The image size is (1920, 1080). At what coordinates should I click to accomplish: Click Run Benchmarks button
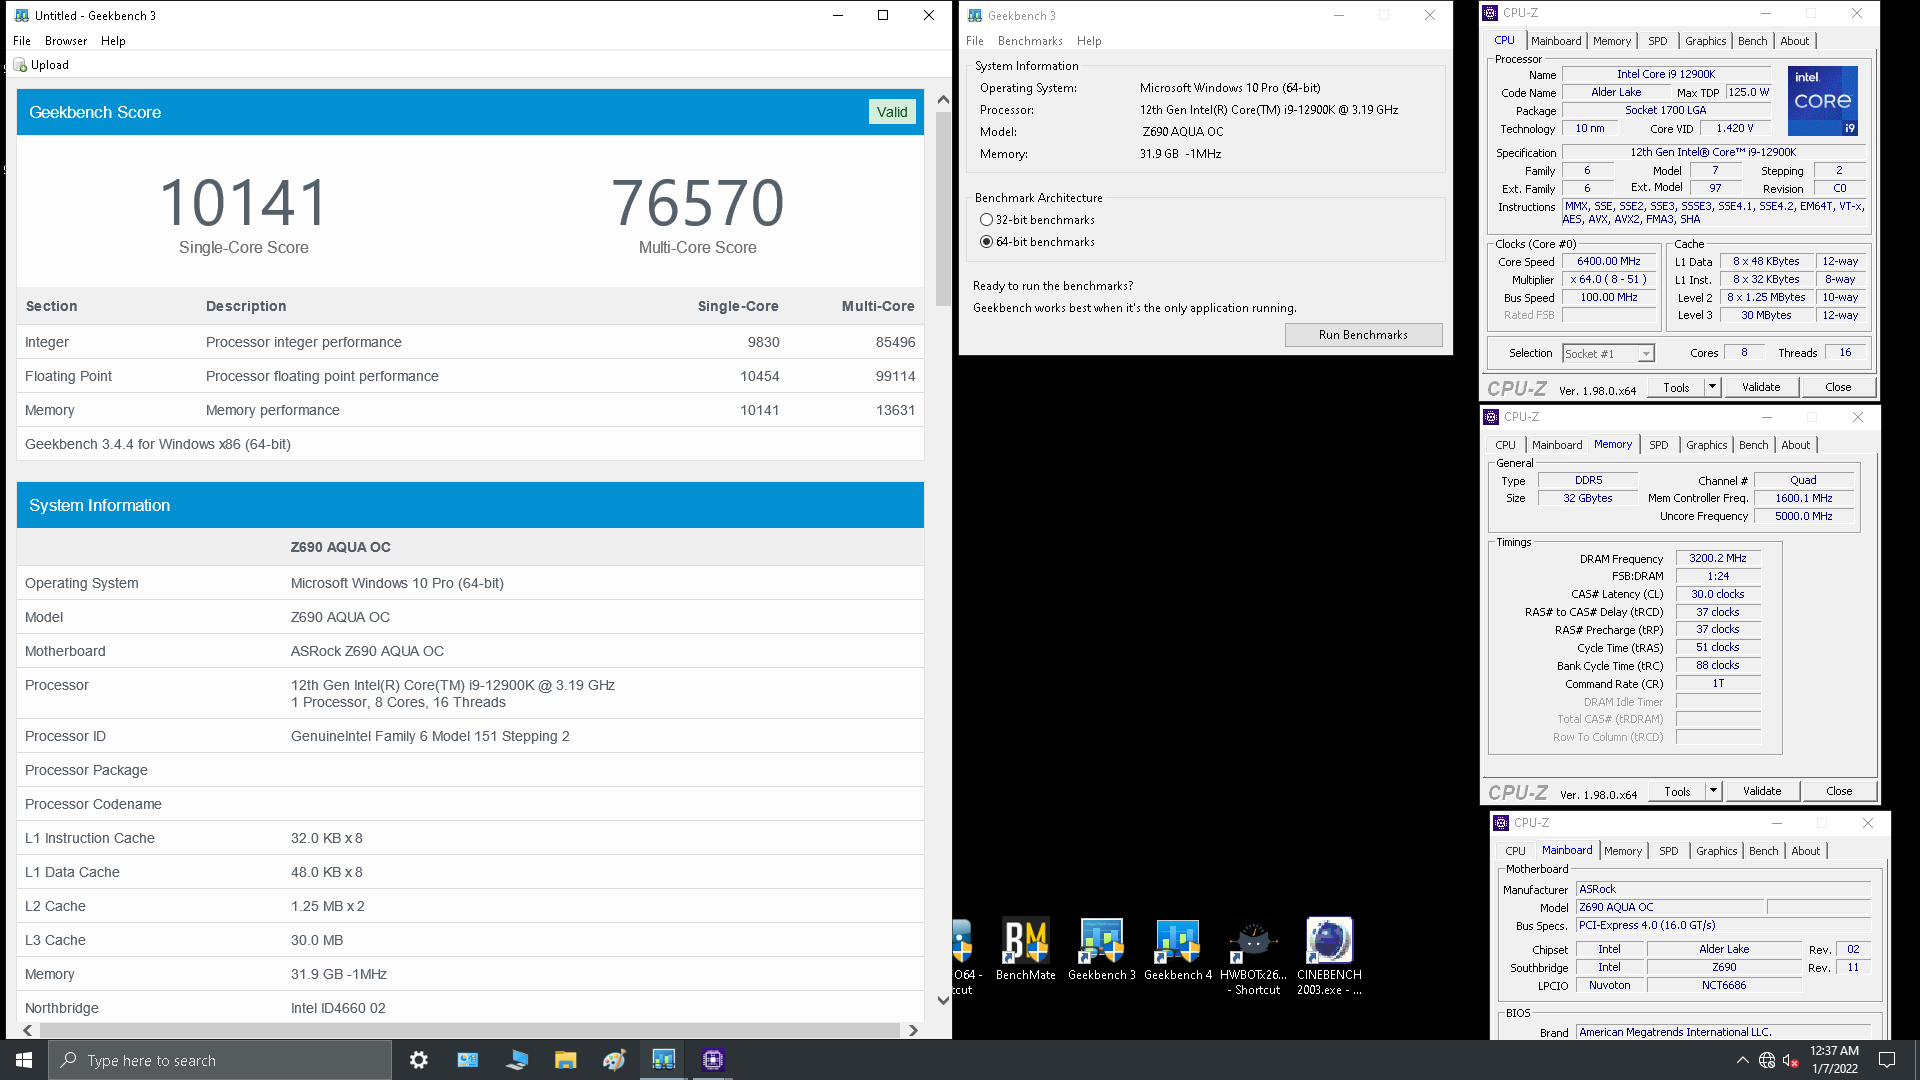[1363, 335]
